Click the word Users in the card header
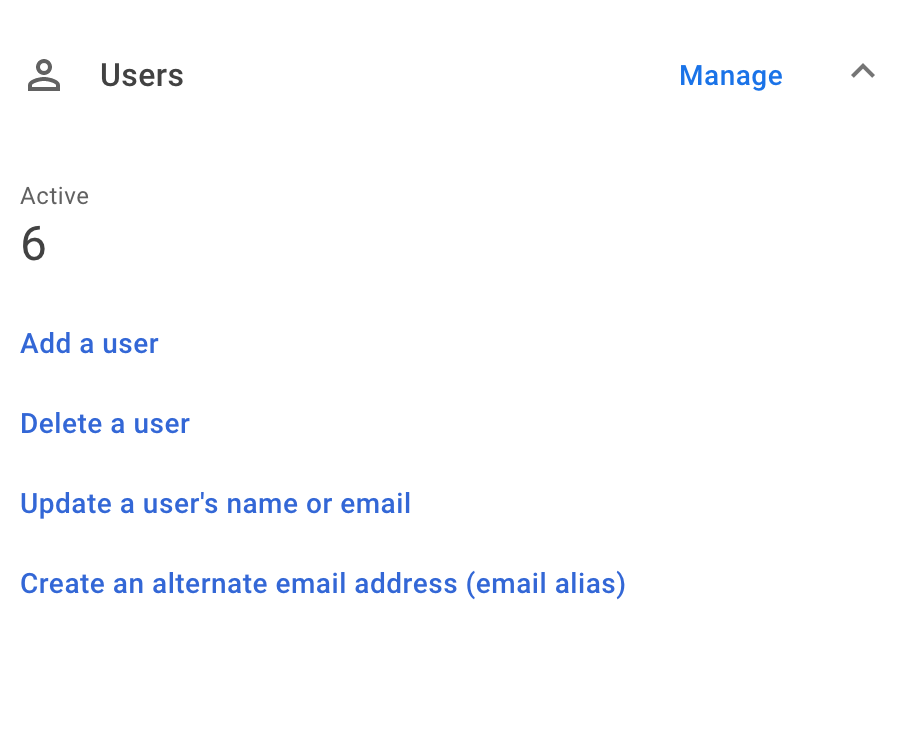Image resolution: width=904 pixels, height=752 pixels. click(142, 76)
